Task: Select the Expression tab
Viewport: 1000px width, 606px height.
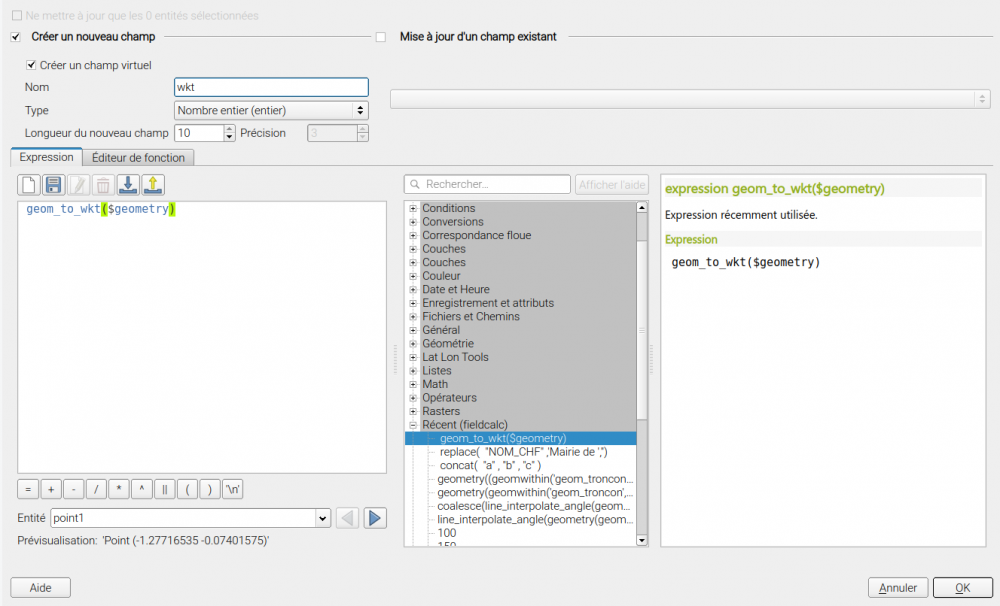Action: [46, 158]
